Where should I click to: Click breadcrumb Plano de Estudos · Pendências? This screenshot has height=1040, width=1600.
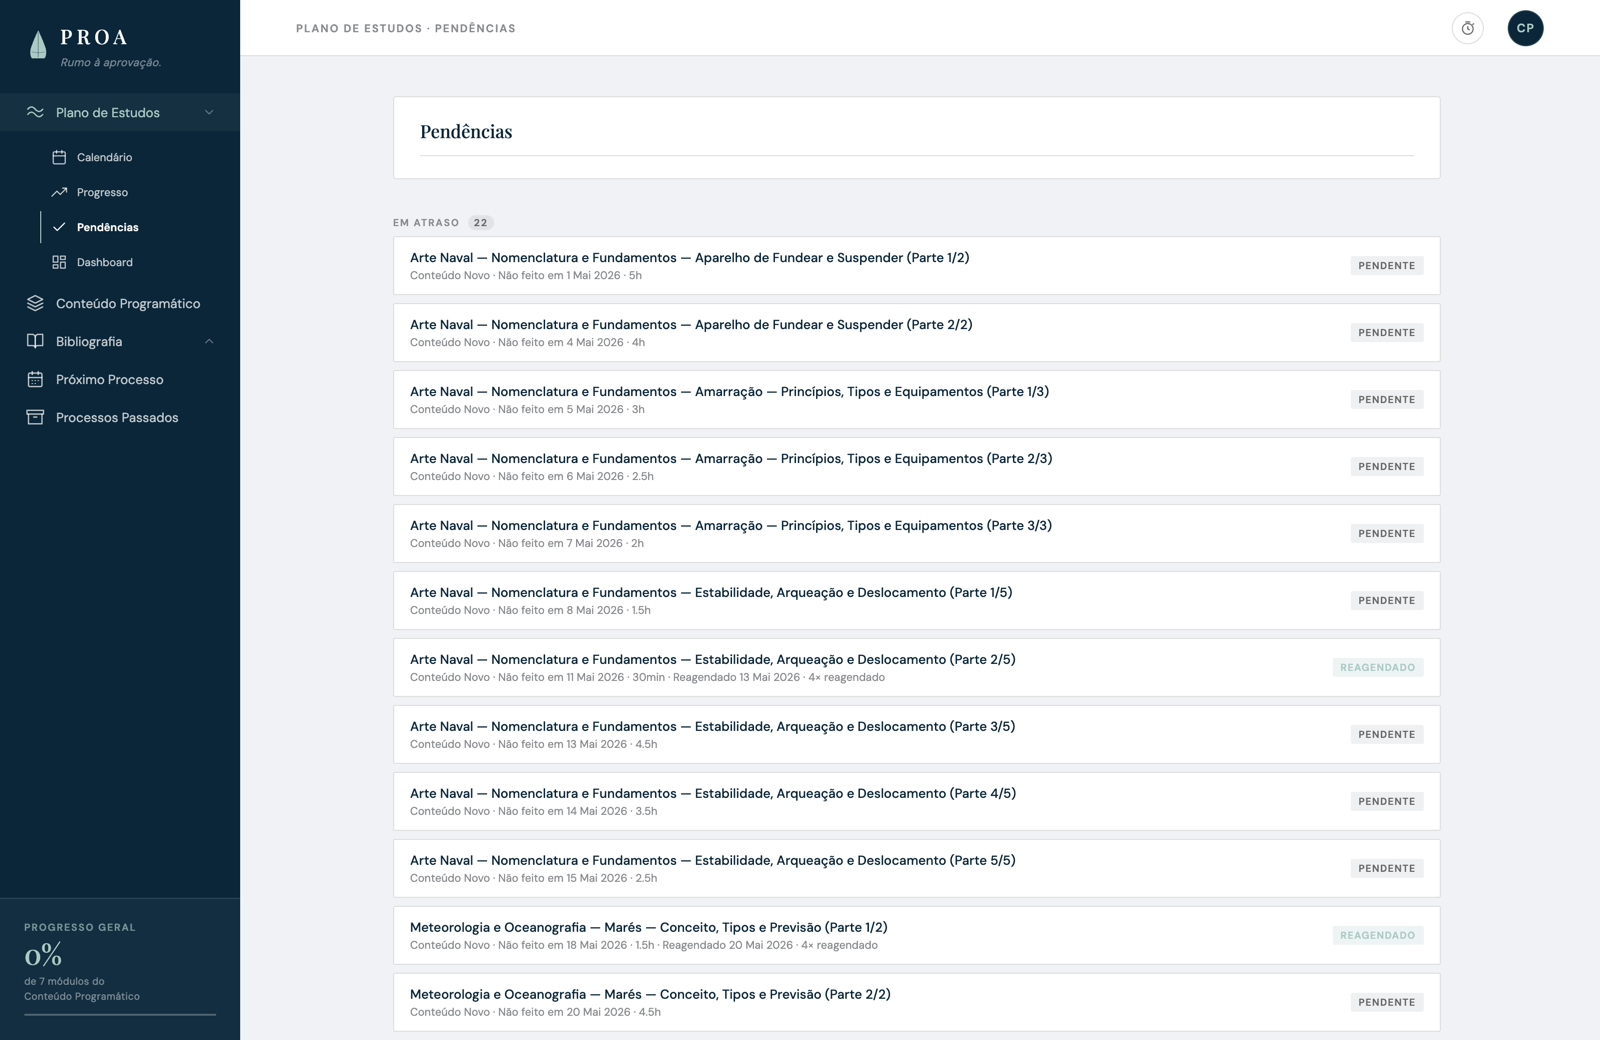coord(406,28)
